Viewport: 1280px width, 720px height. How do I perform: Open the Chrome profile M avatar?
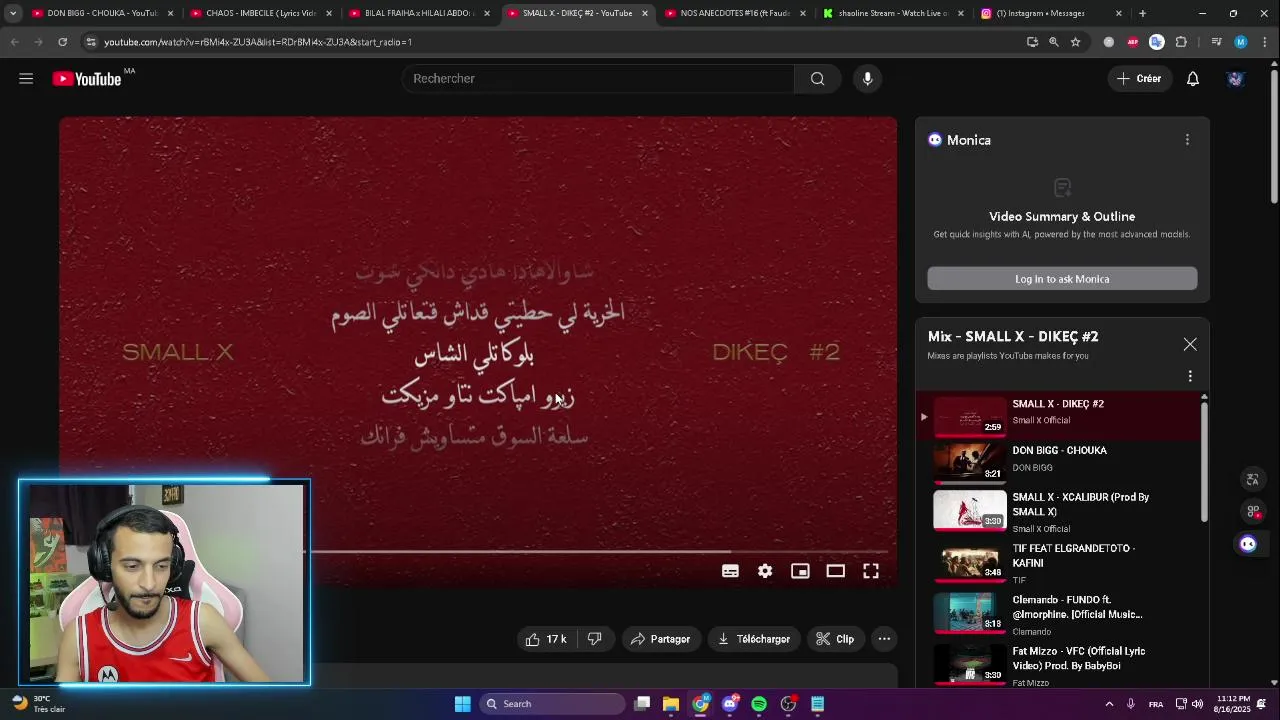coord(1241,42)
